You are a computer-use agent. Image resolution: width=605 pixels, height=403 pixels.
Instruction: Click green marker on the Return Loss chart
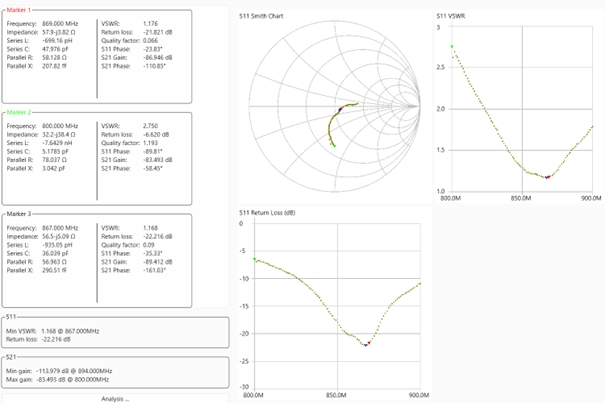tap(255, 259)
